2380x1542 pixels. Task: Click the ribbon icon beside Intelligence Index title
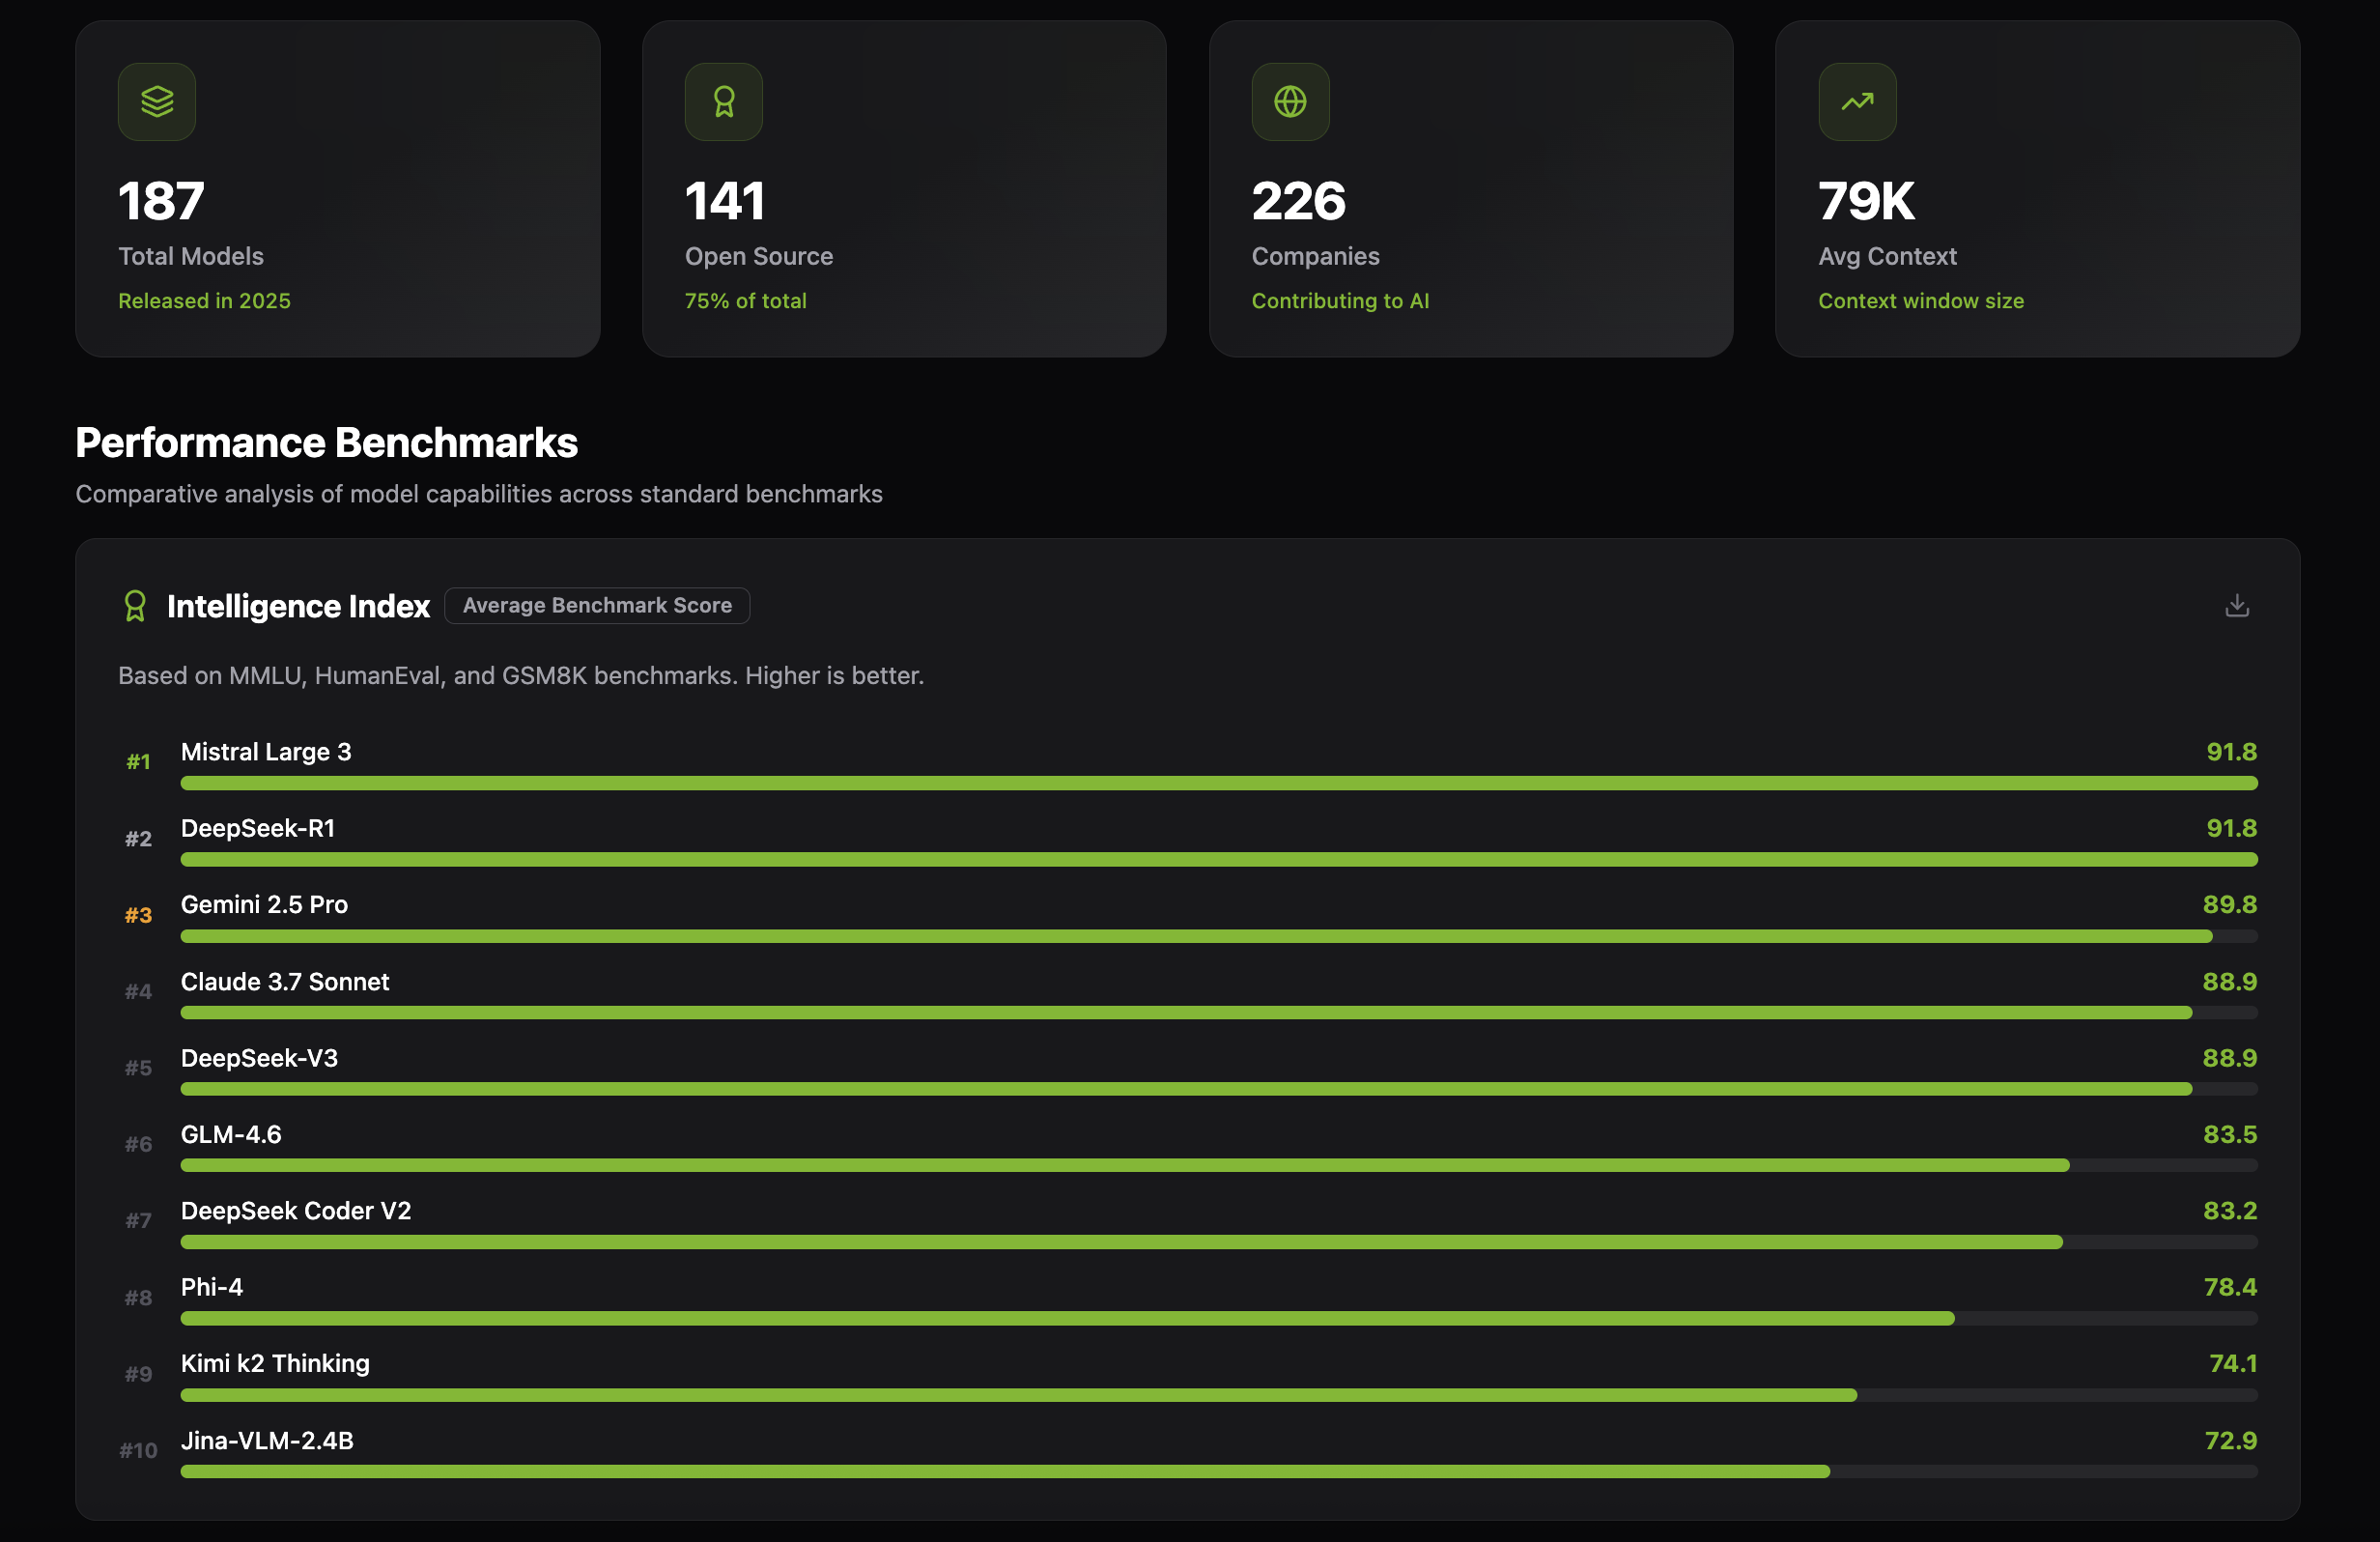[x=135, y=606]
